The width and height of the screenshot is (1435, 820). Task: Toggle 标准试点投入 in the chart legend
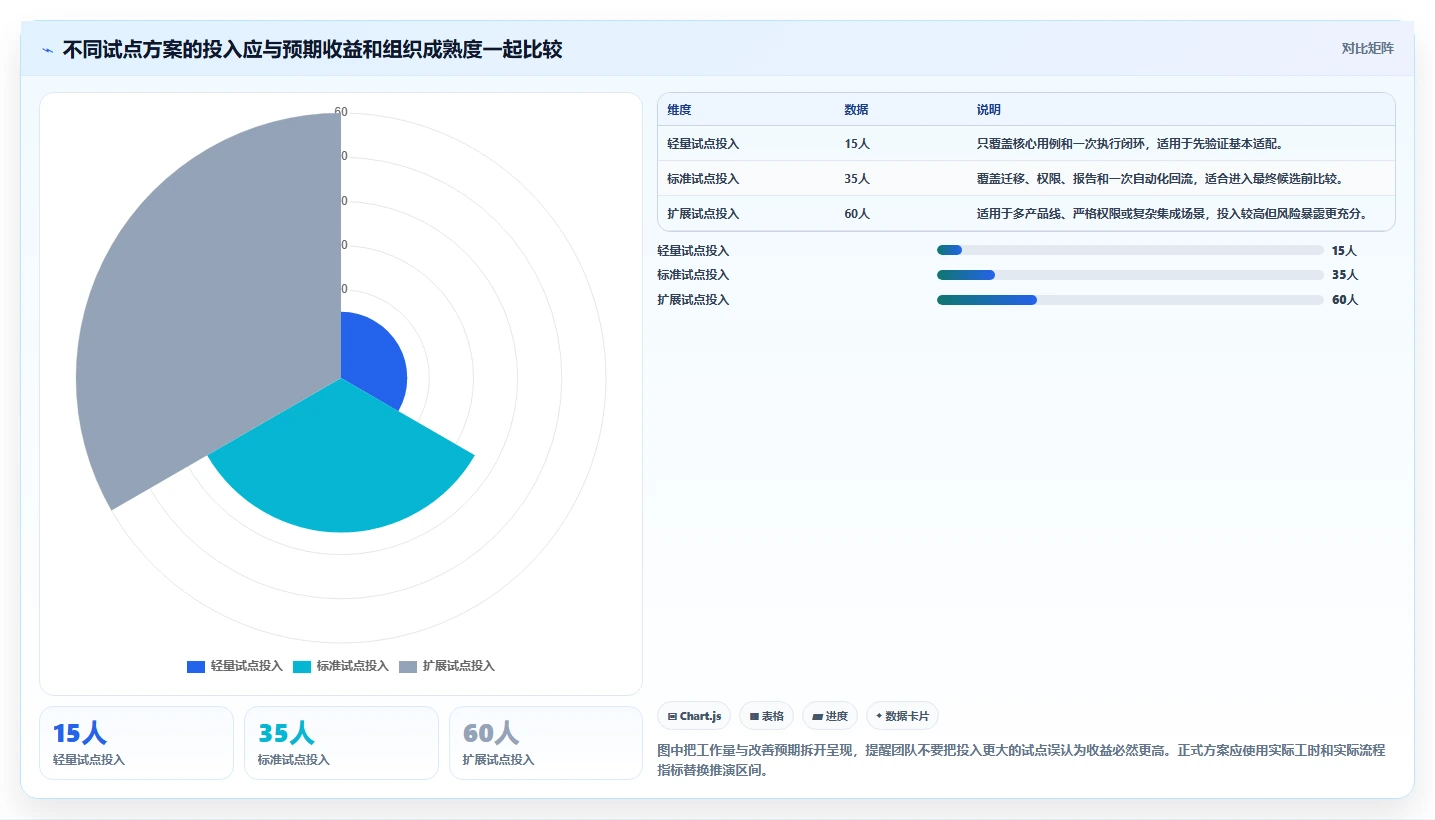coord(341,666)
